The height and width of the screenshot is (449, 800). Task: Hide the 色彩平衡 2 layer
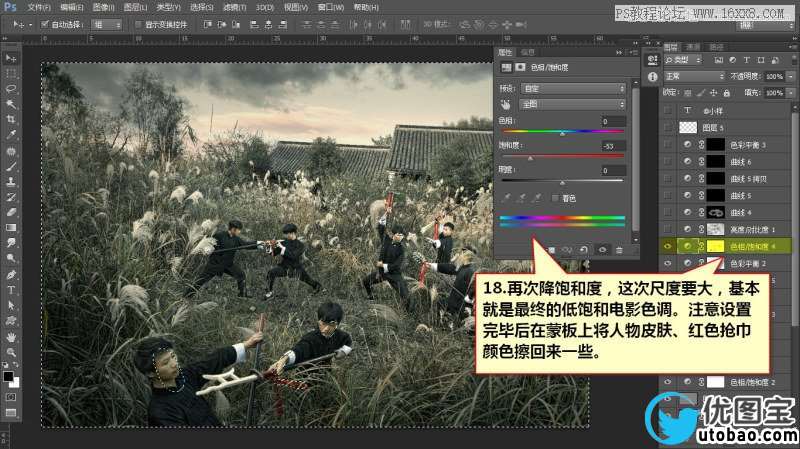(x=667, y=263)
